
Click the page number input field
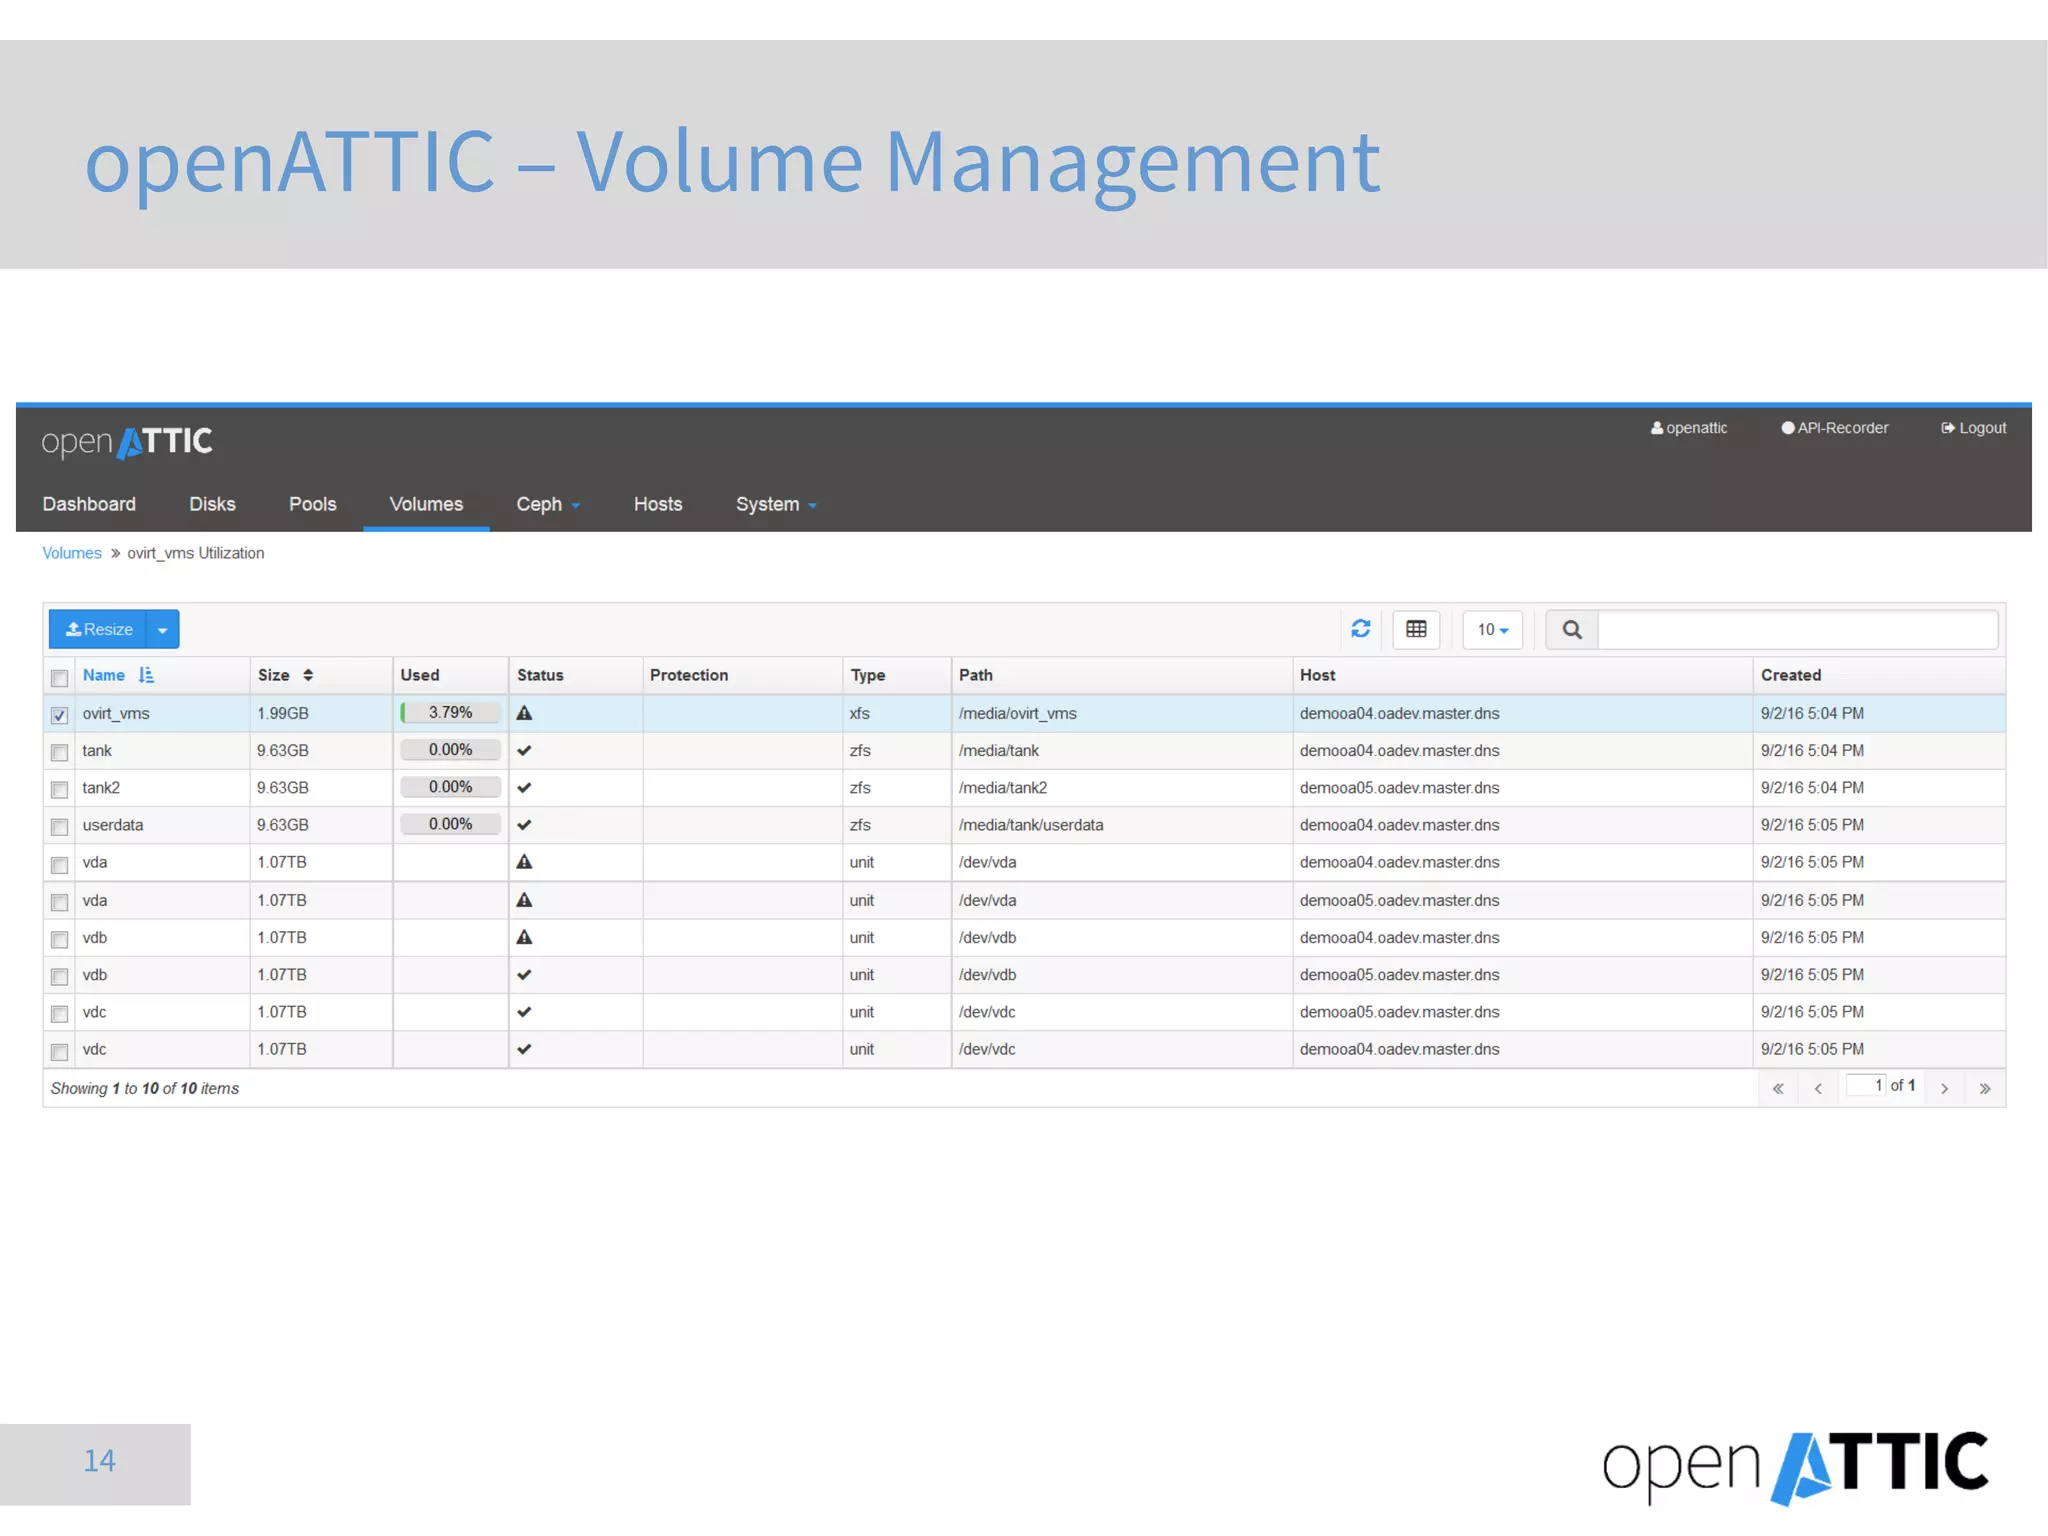[1866, 1085]
